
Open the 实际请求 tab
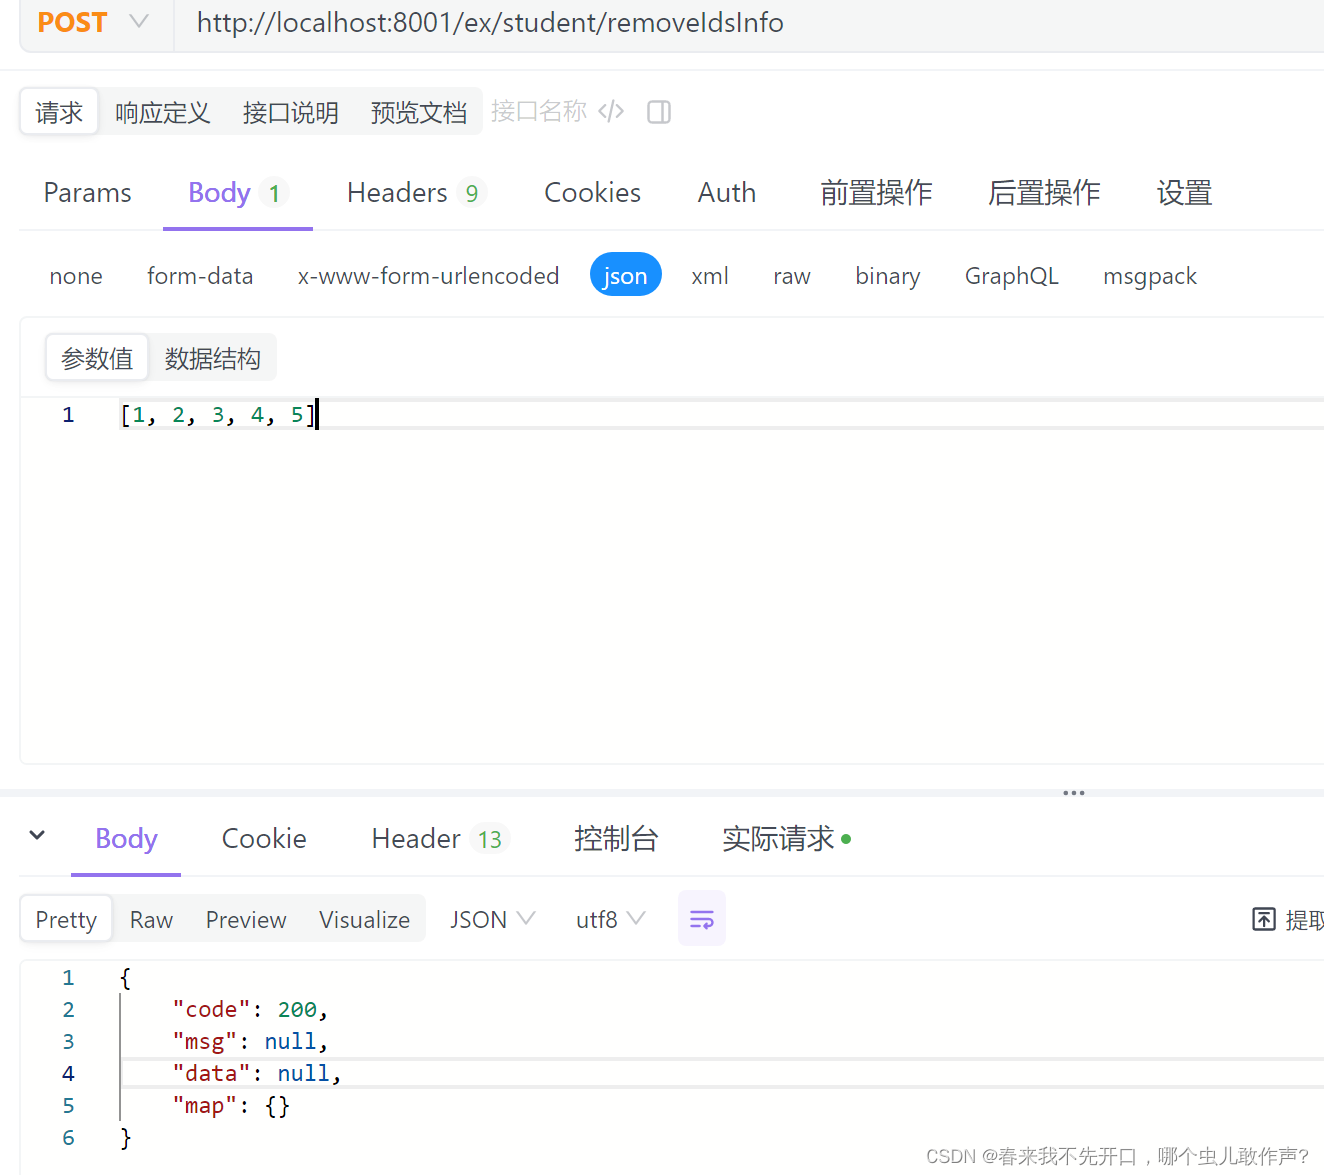click(x=787, y=838)
